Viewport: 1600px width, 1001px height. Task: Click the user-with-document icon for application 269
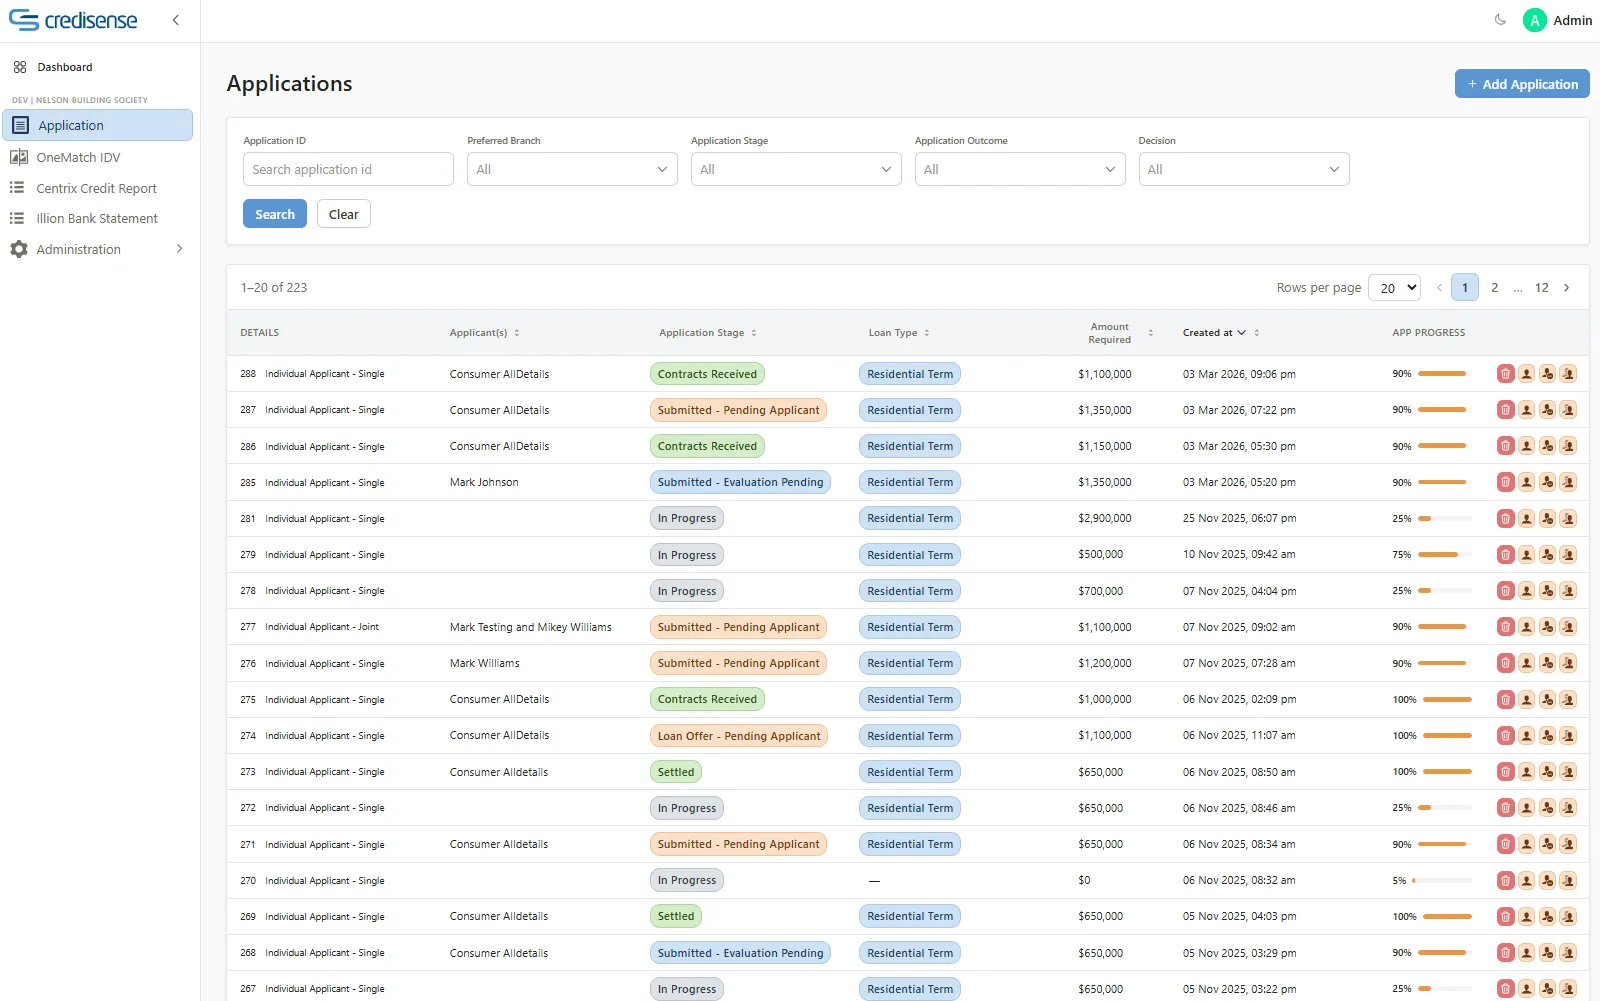point(1568,916)
